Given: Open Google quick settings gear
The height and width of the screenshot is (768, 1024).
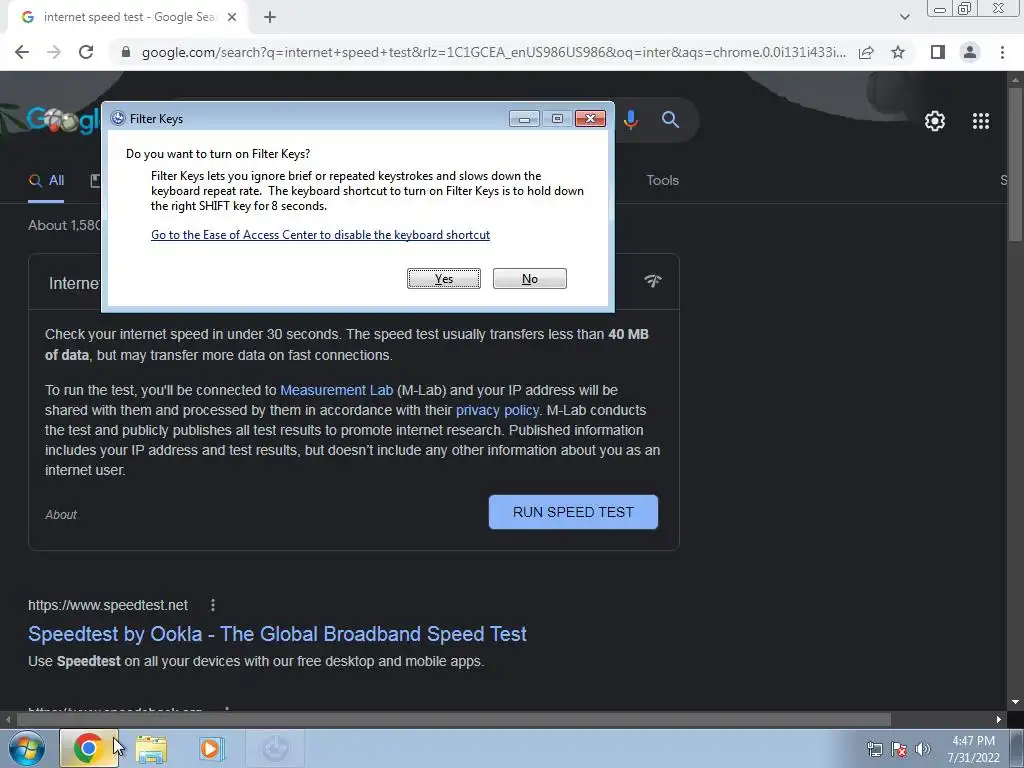Looking at the screenshot, I should pyautogui.click(x=935, y=121).
